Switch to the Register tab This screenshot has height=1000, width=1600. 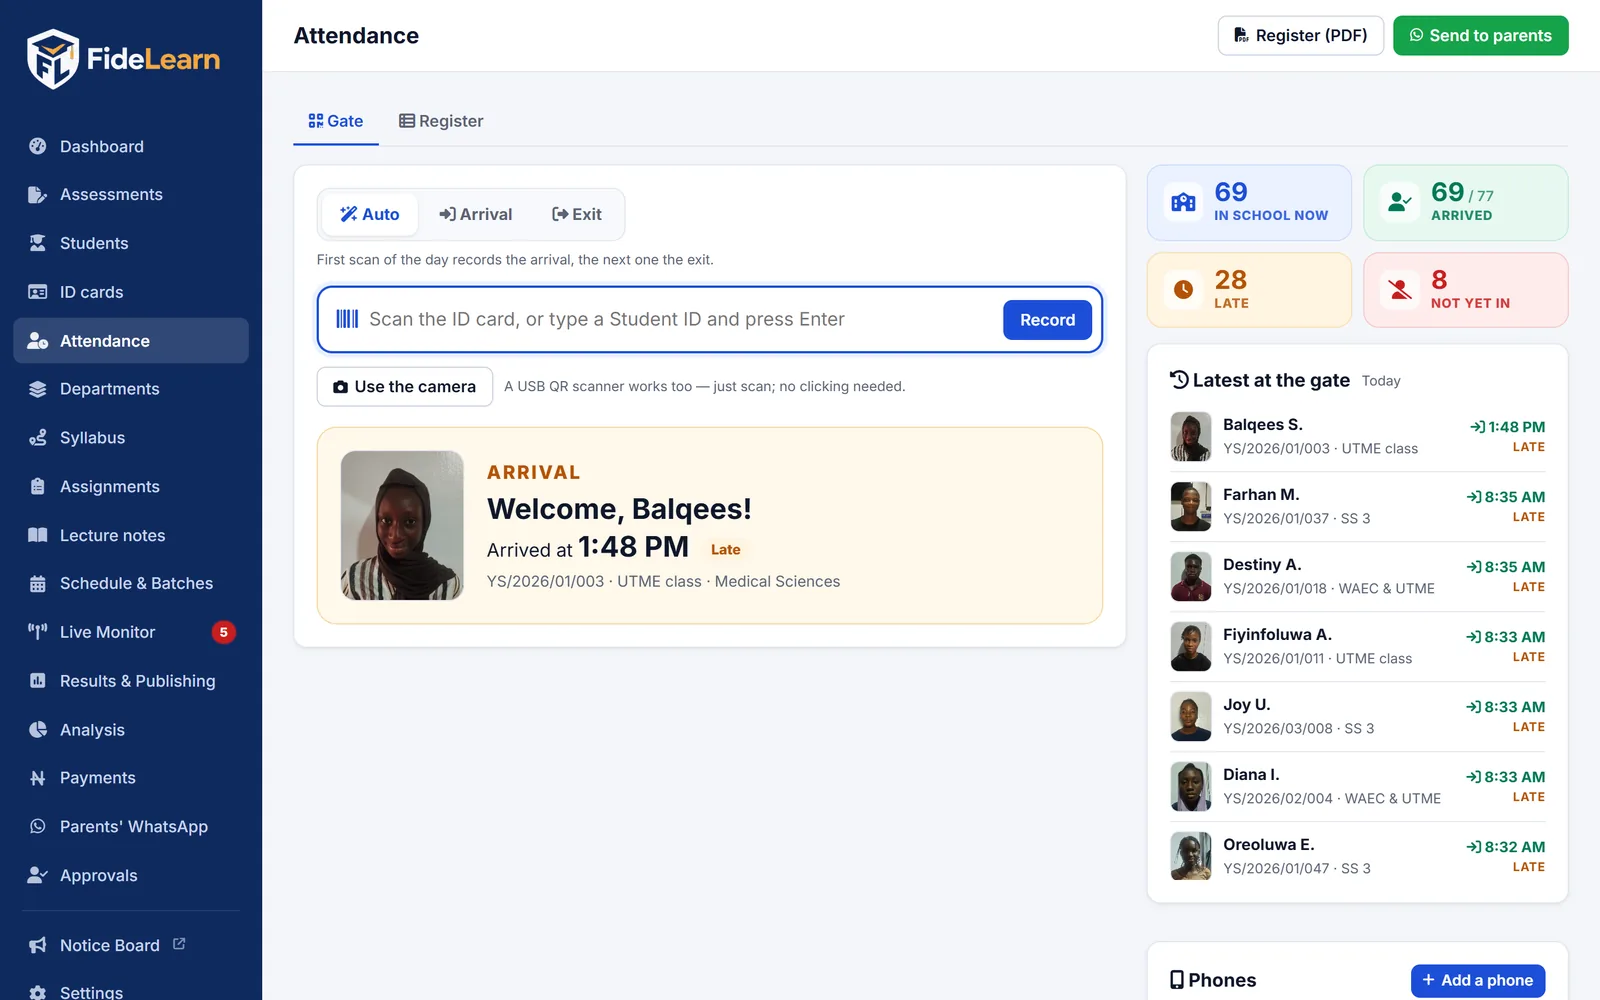click(441, 121)
